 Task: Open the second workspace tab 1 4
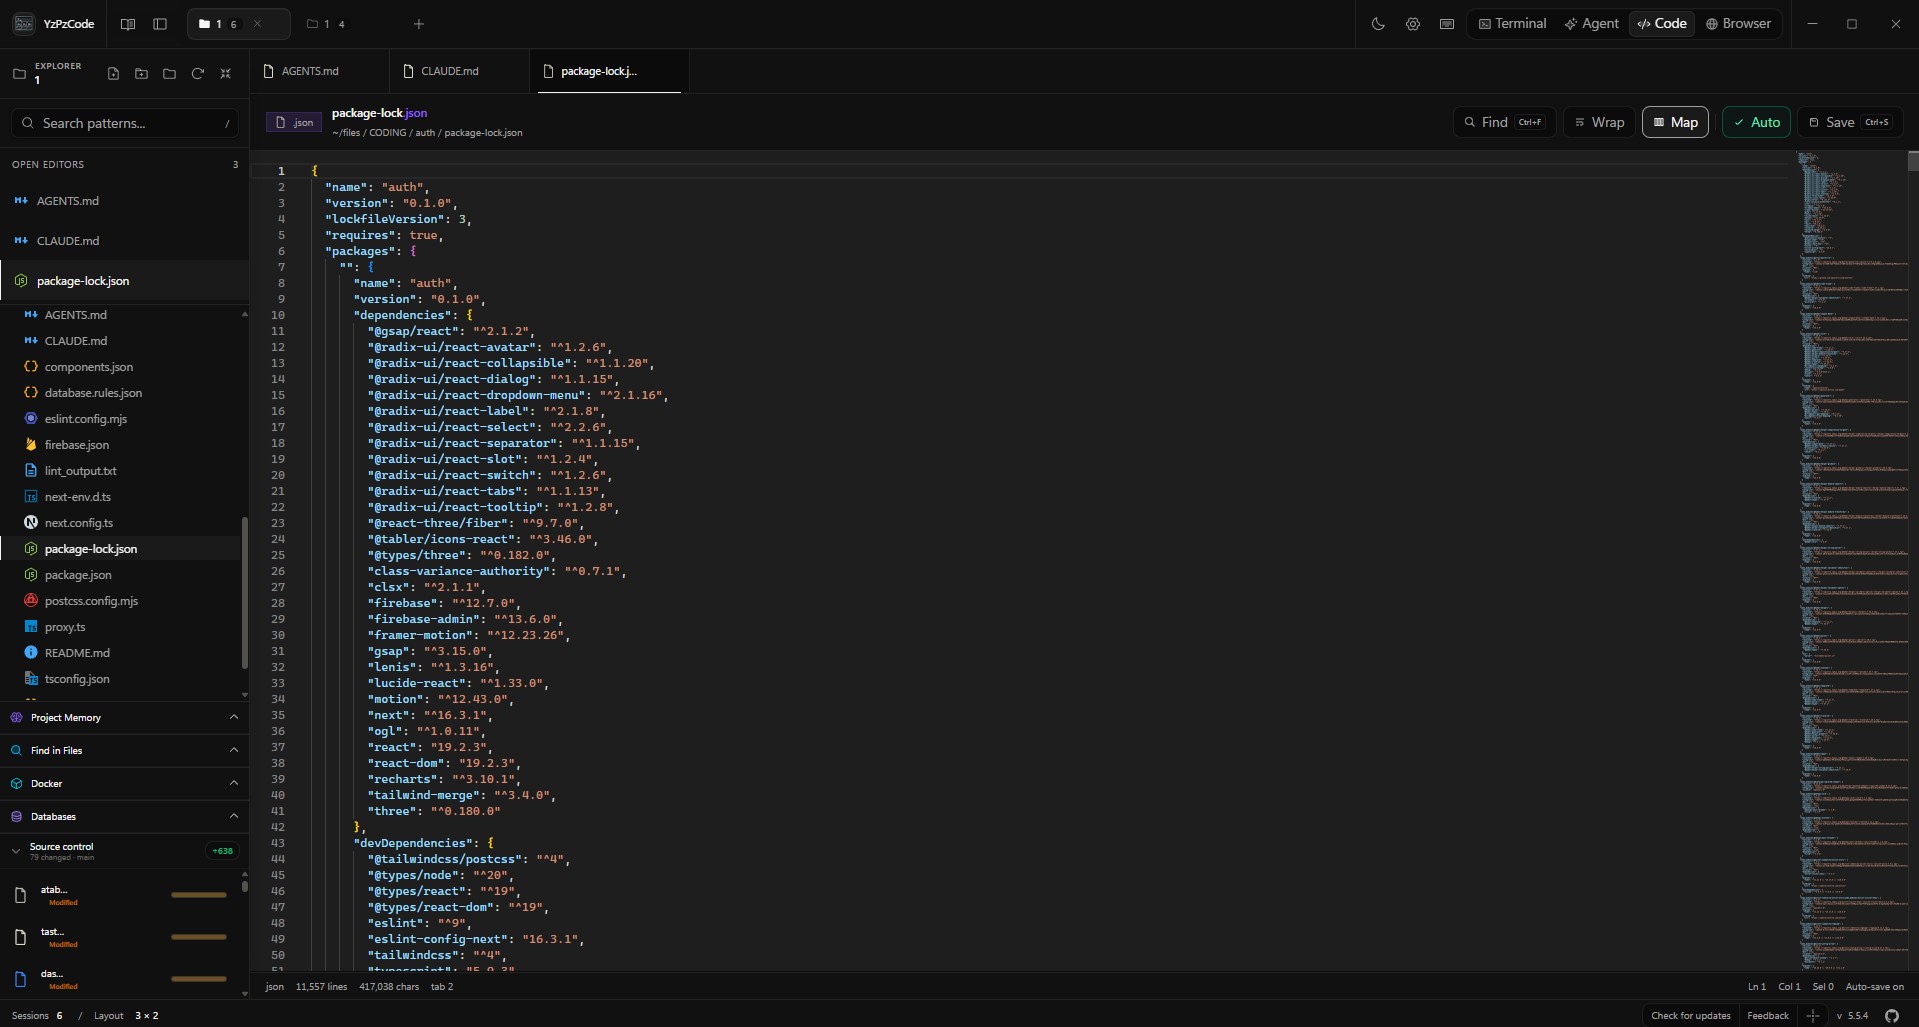pyautogui.click(x=327, y=24)
